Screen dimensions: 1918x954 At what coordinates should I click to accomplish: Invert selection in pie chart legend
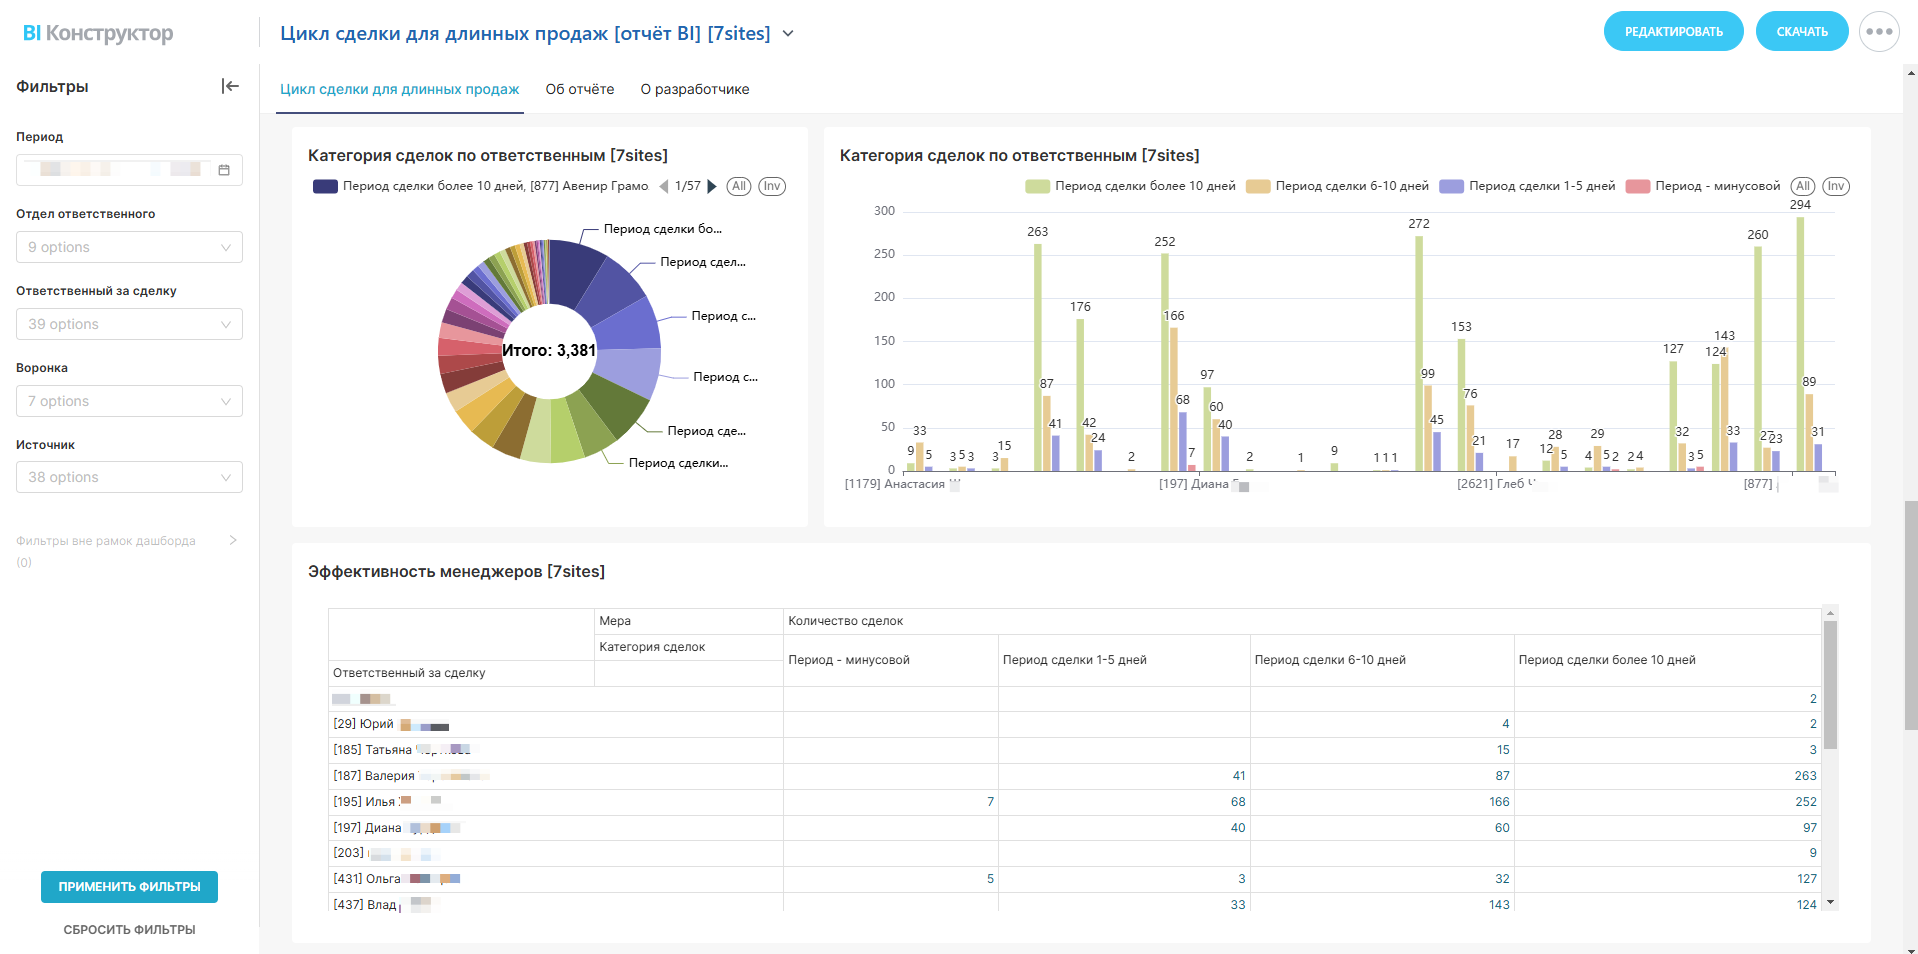click(x=772, y=186)
